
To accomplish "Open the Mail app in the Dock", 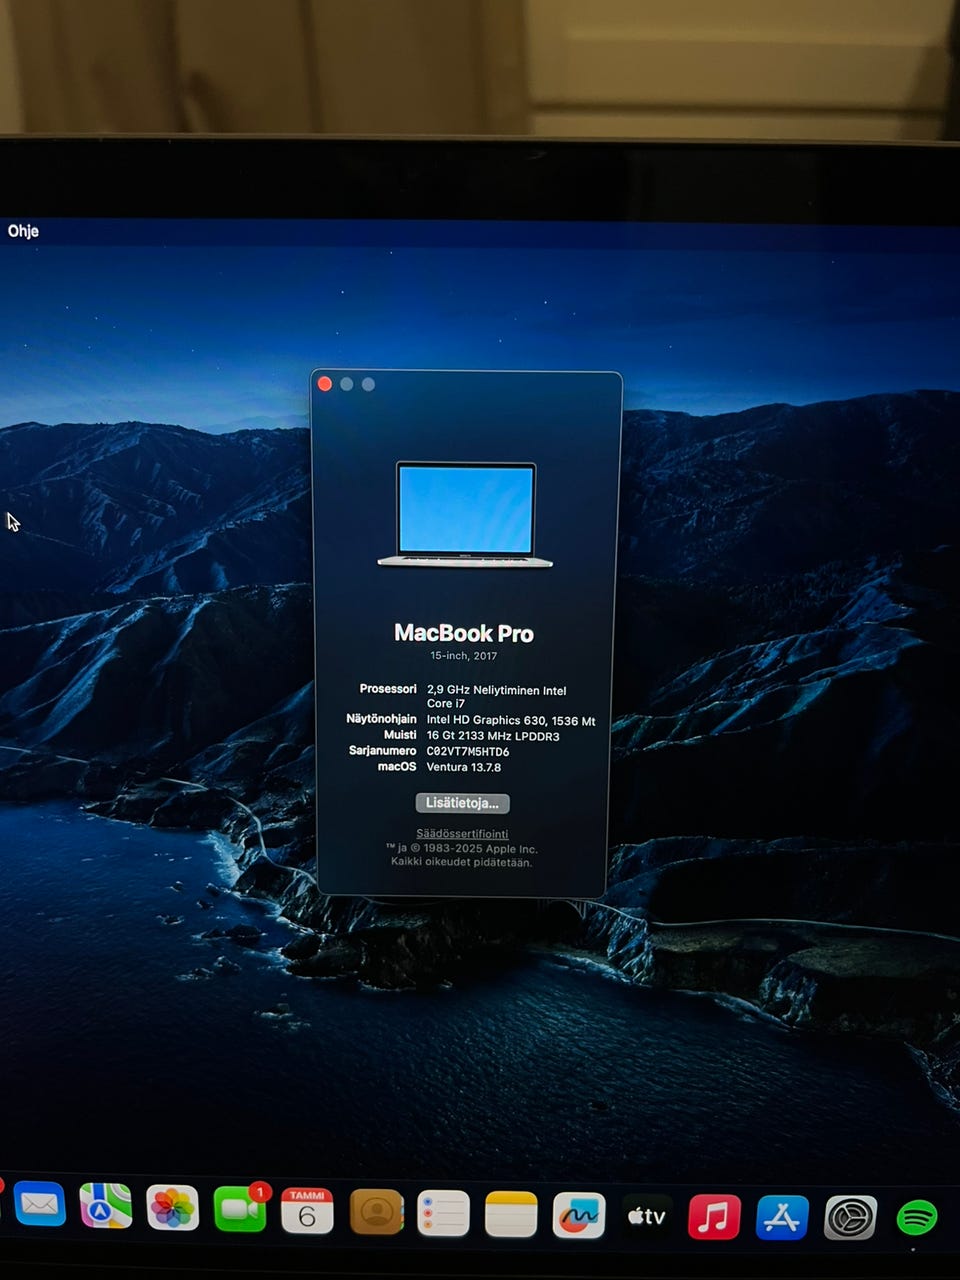I will [40, 1205].
